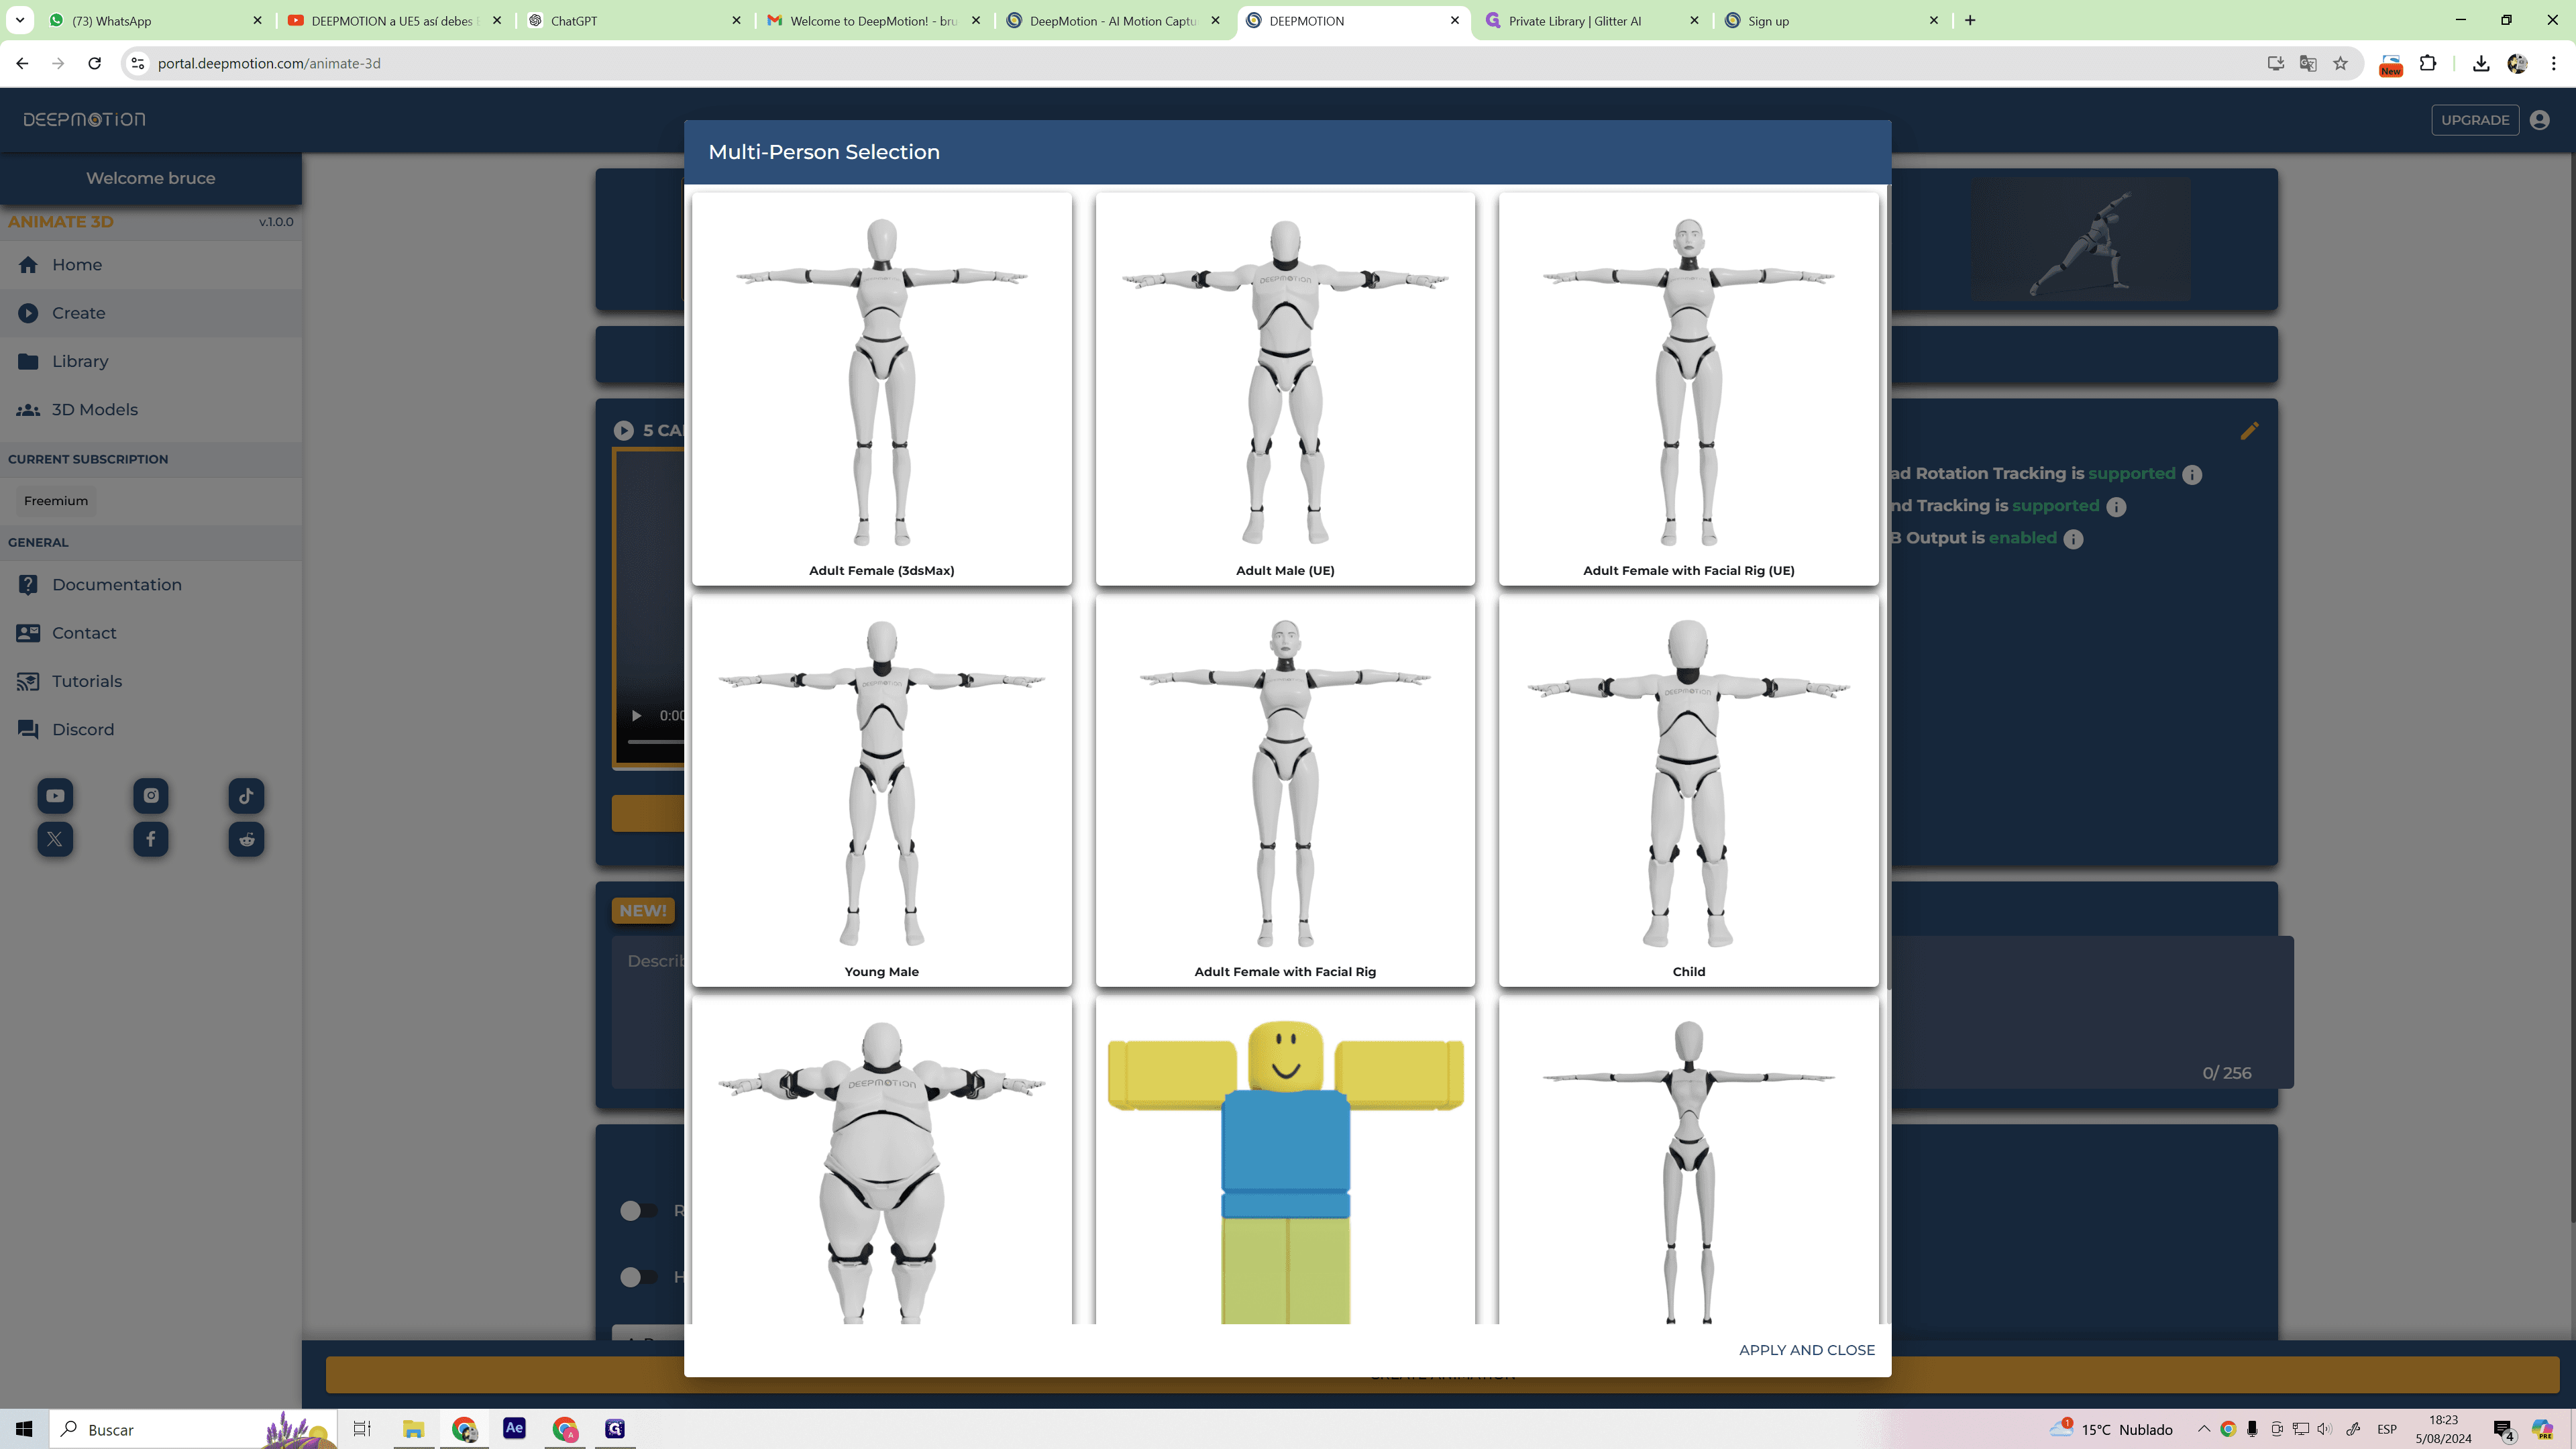This screenshot has width=2576, height=1449.
Task: Open the TikTok social link icon
Action: pos(246,796)
